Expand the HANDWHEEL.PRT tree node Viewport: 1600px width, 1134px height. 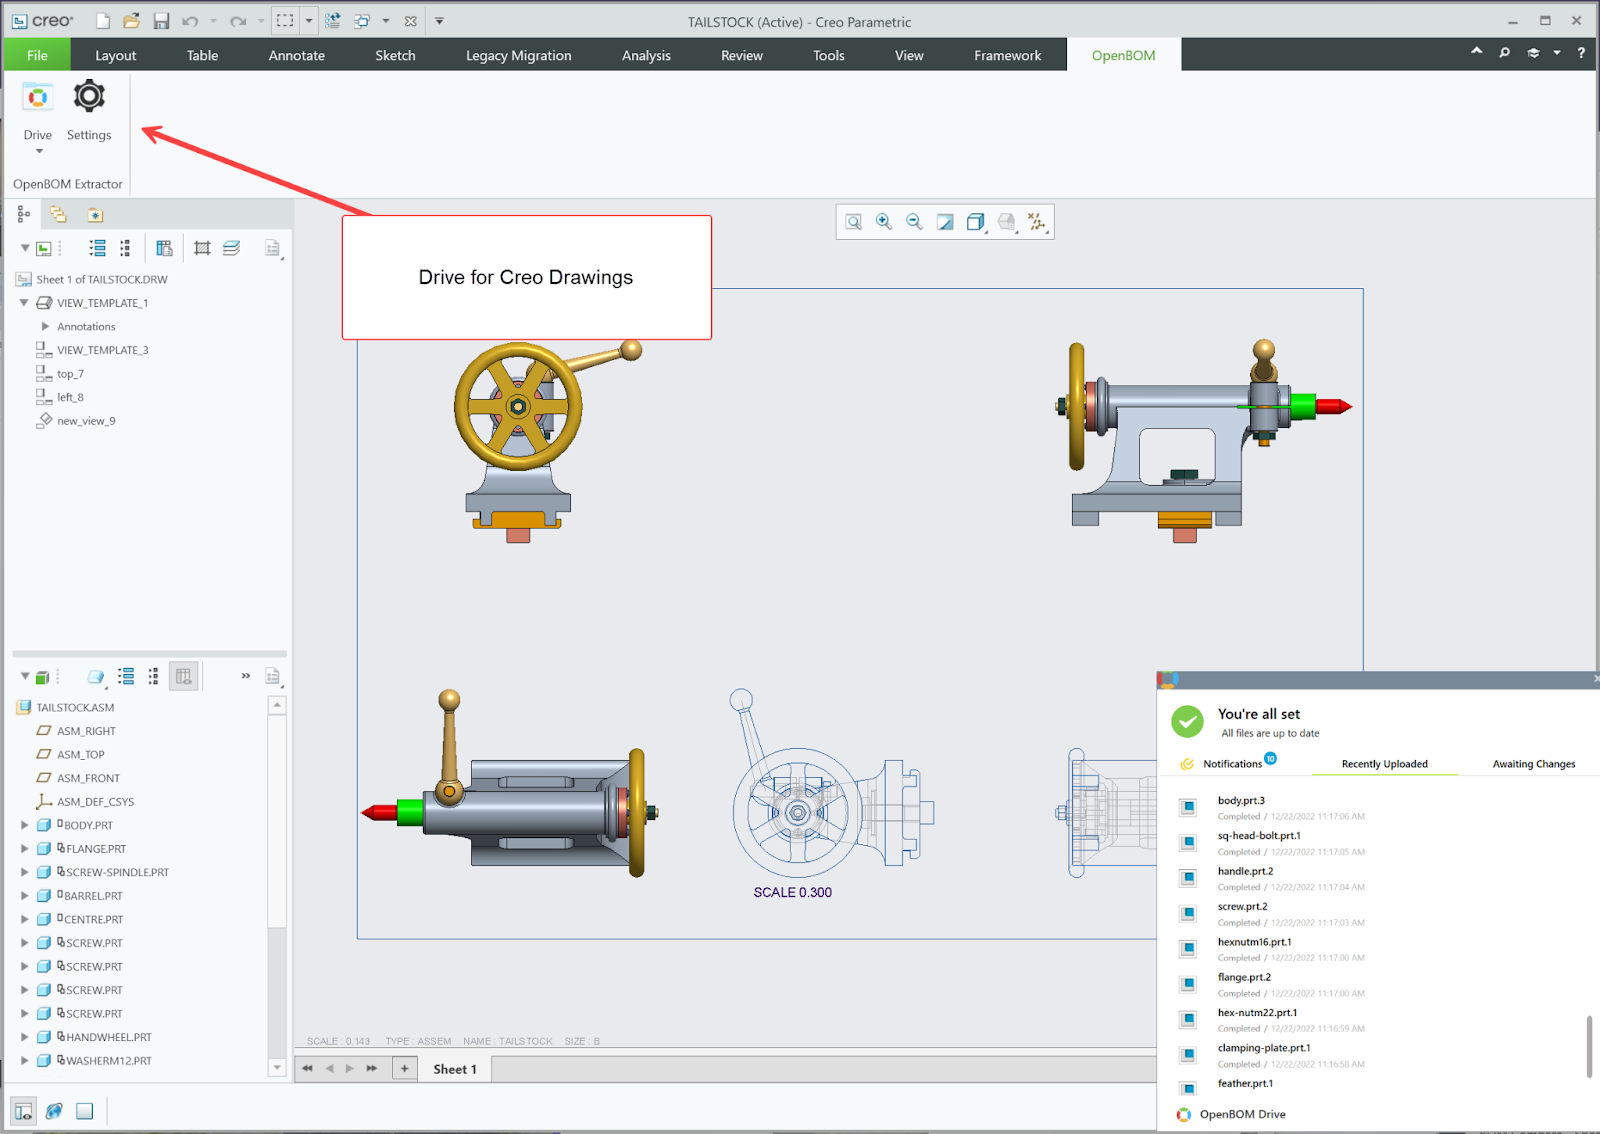pos(25,1037)
